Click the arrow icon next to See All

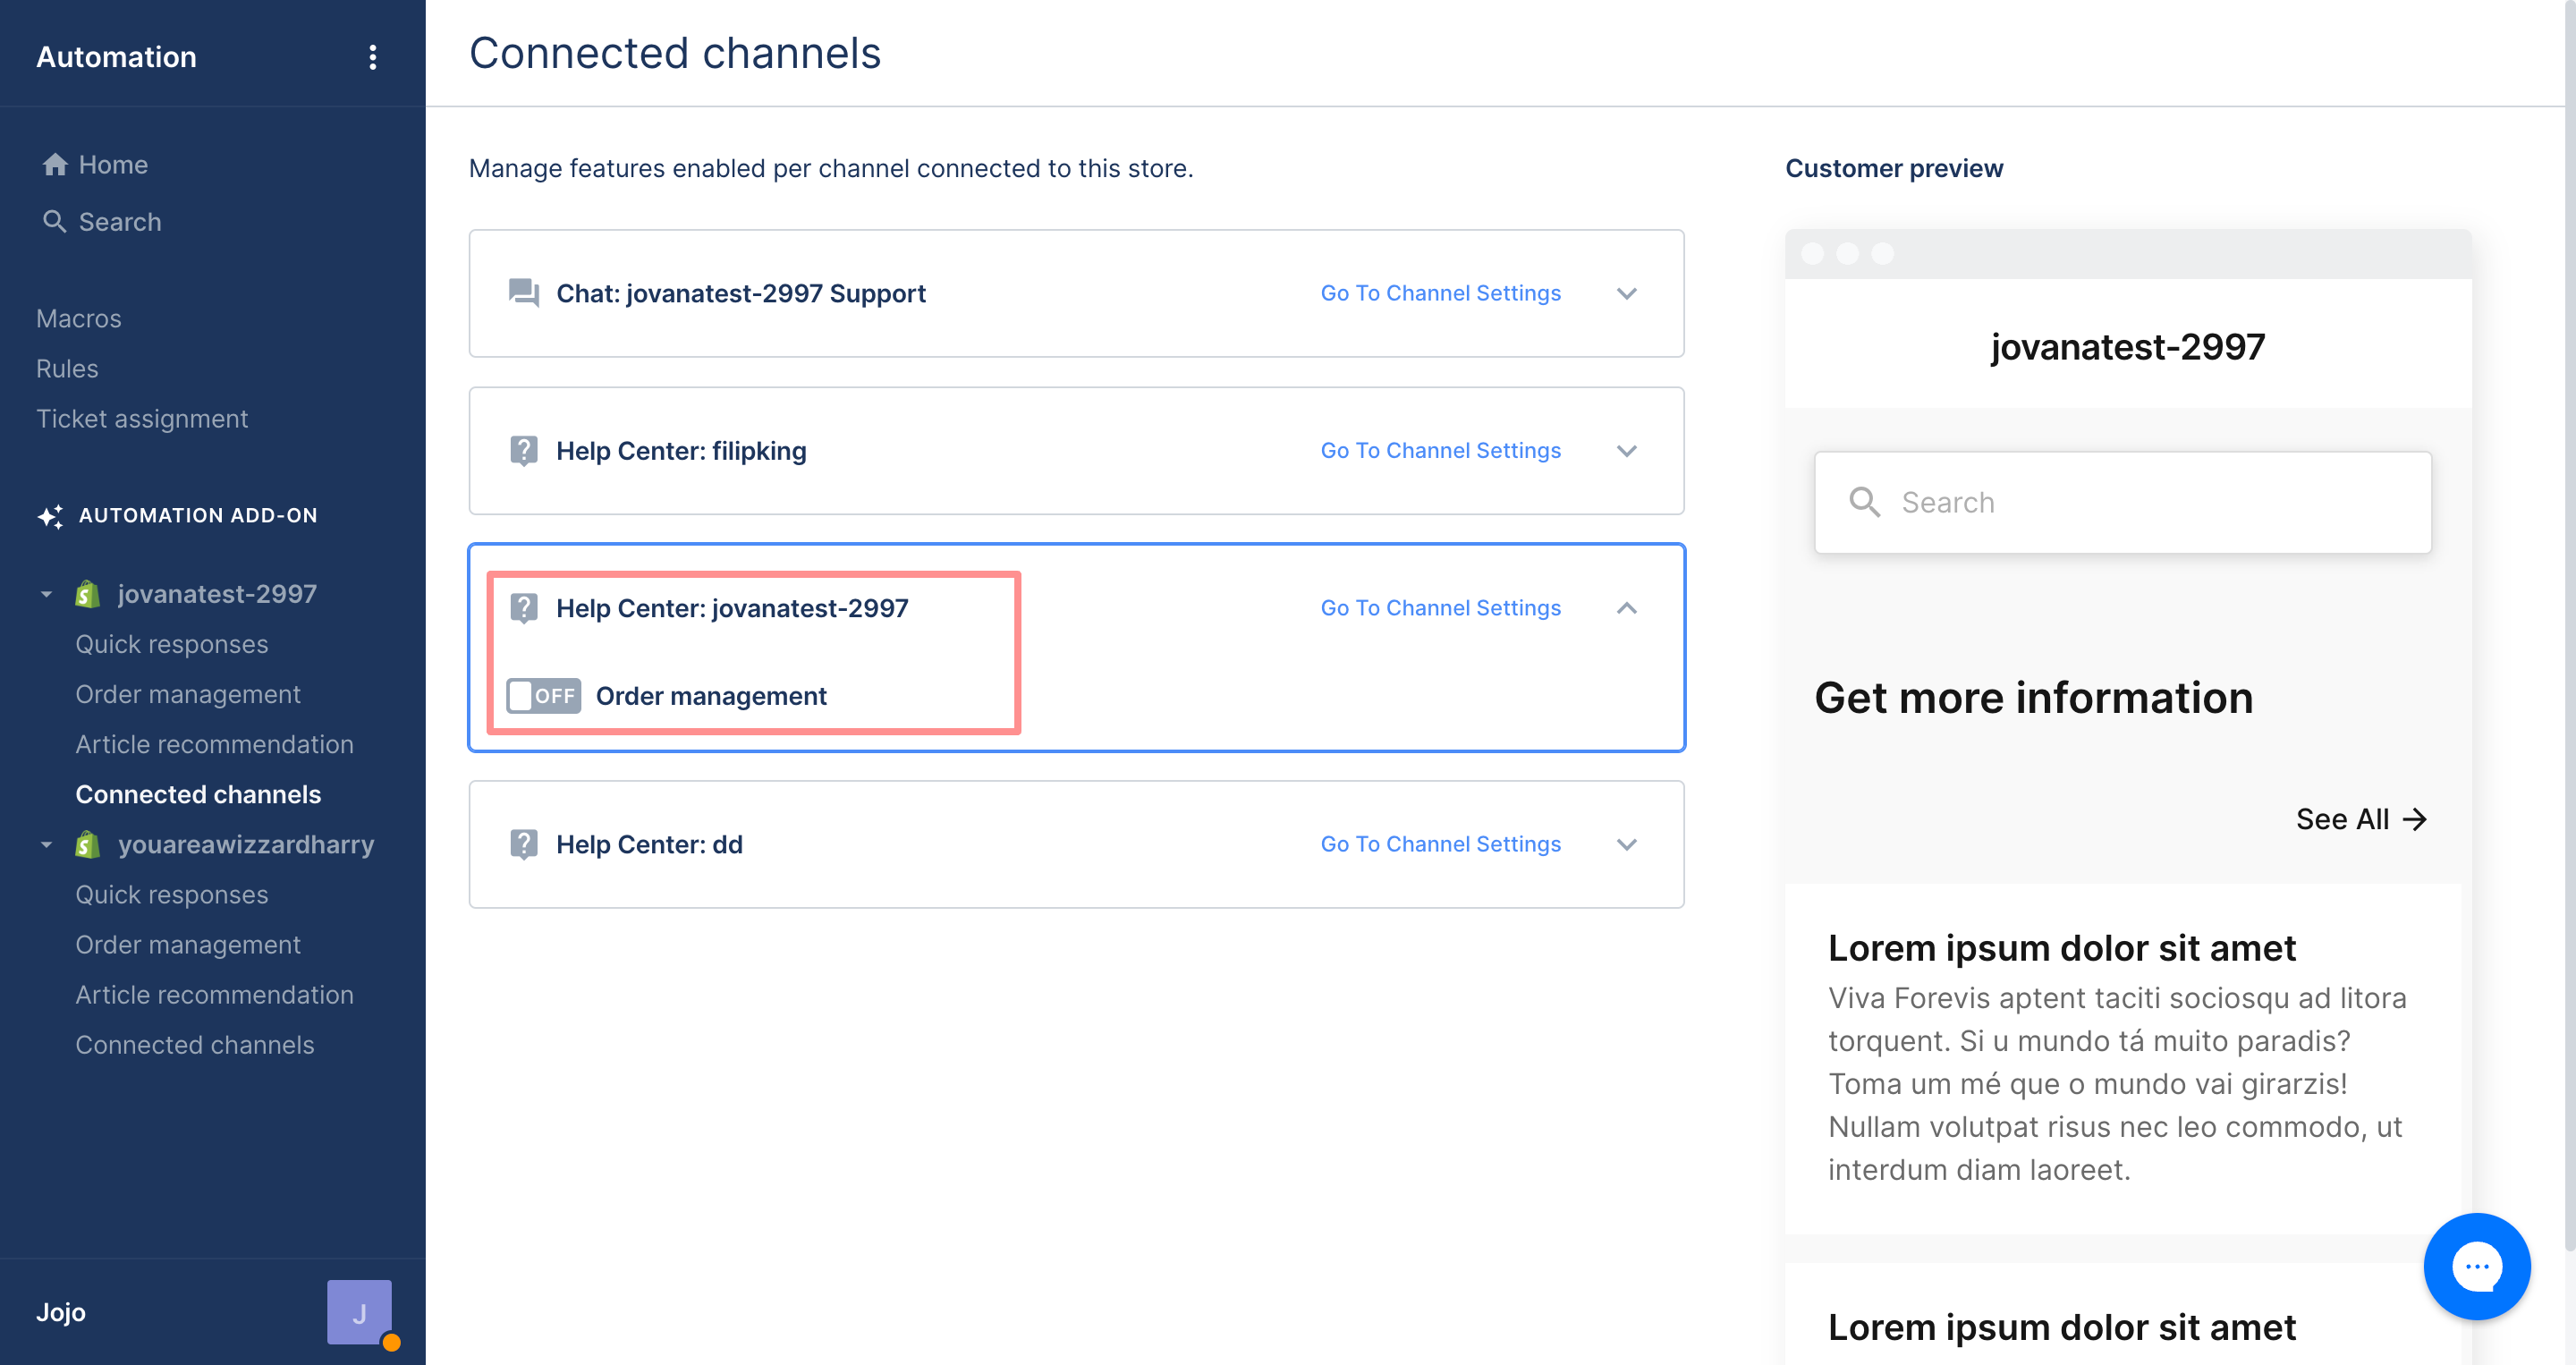tap(2415, 820)
